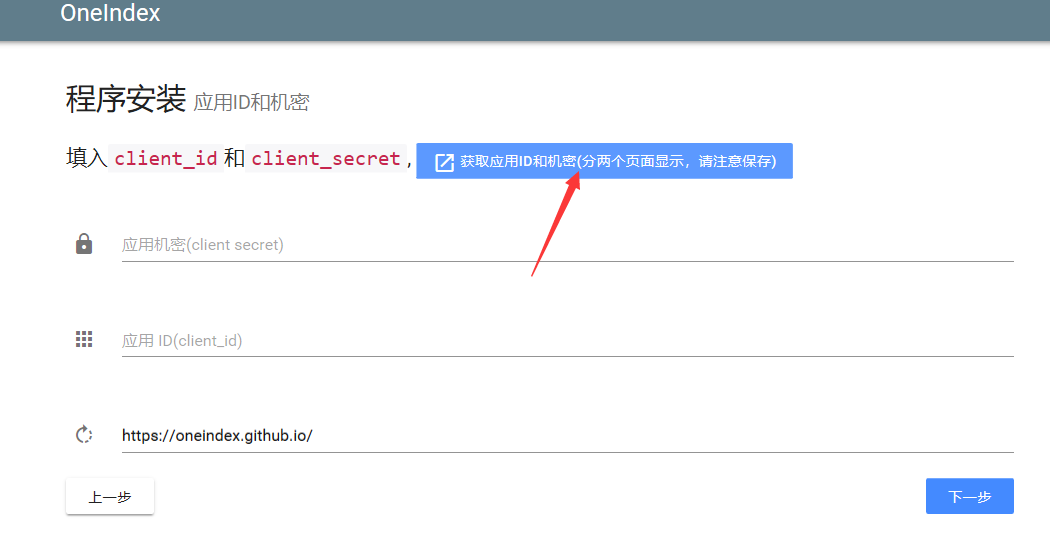1050x556 pixels.
Task: Click the open-in-new icon on blue button
Action: point(445,162)
